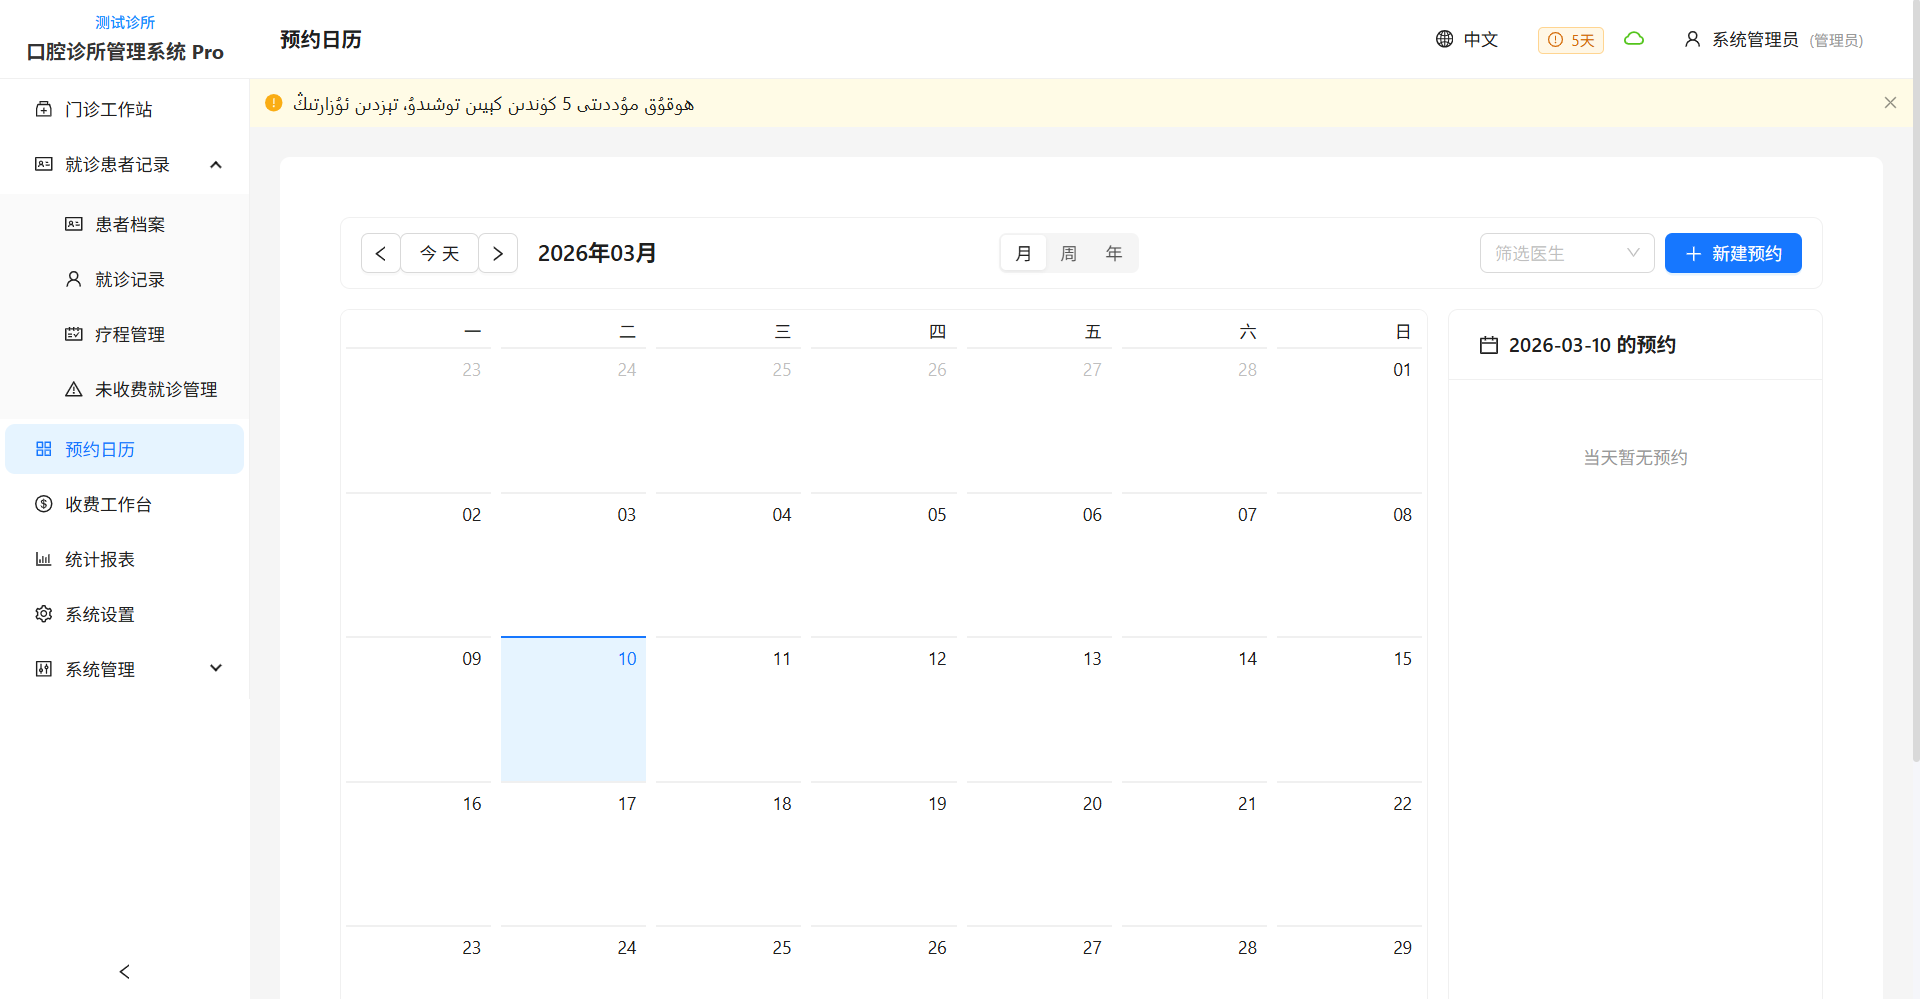The width and height of the screenshot is (1920, 999).
Task: Open the 筛选医生 dropdown
Action: coord(1566,253)
